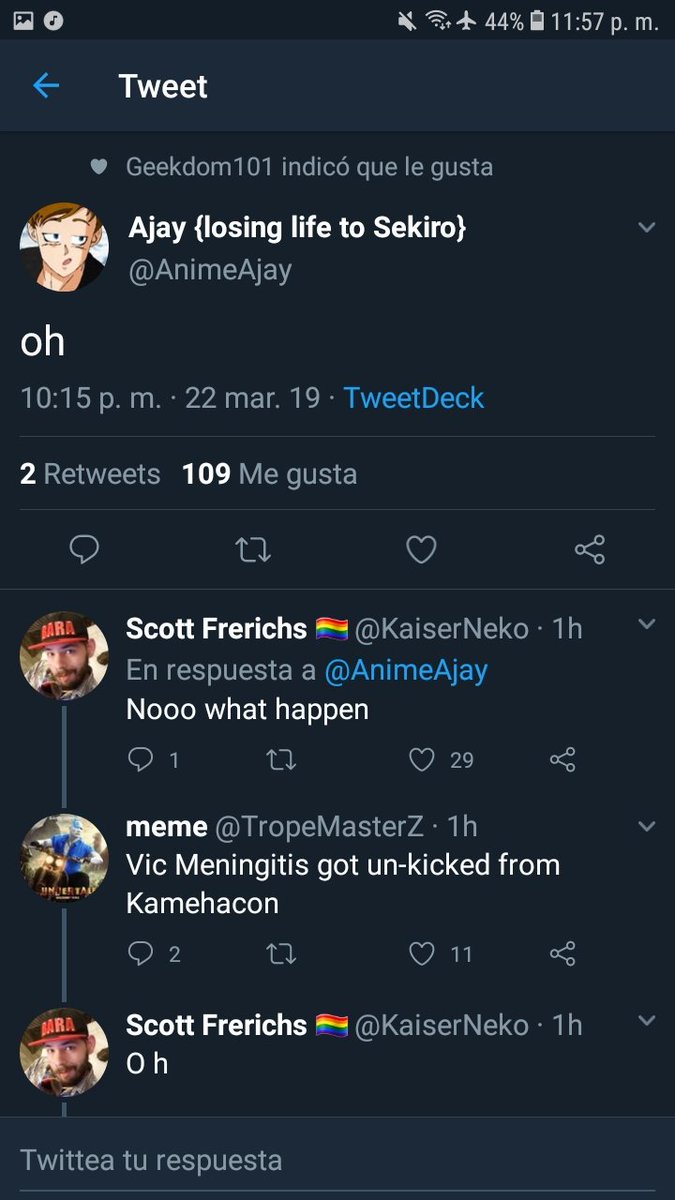
Task: Open options chevron on AnimeAjay's tweet
Action: click(x=646, y=228)
